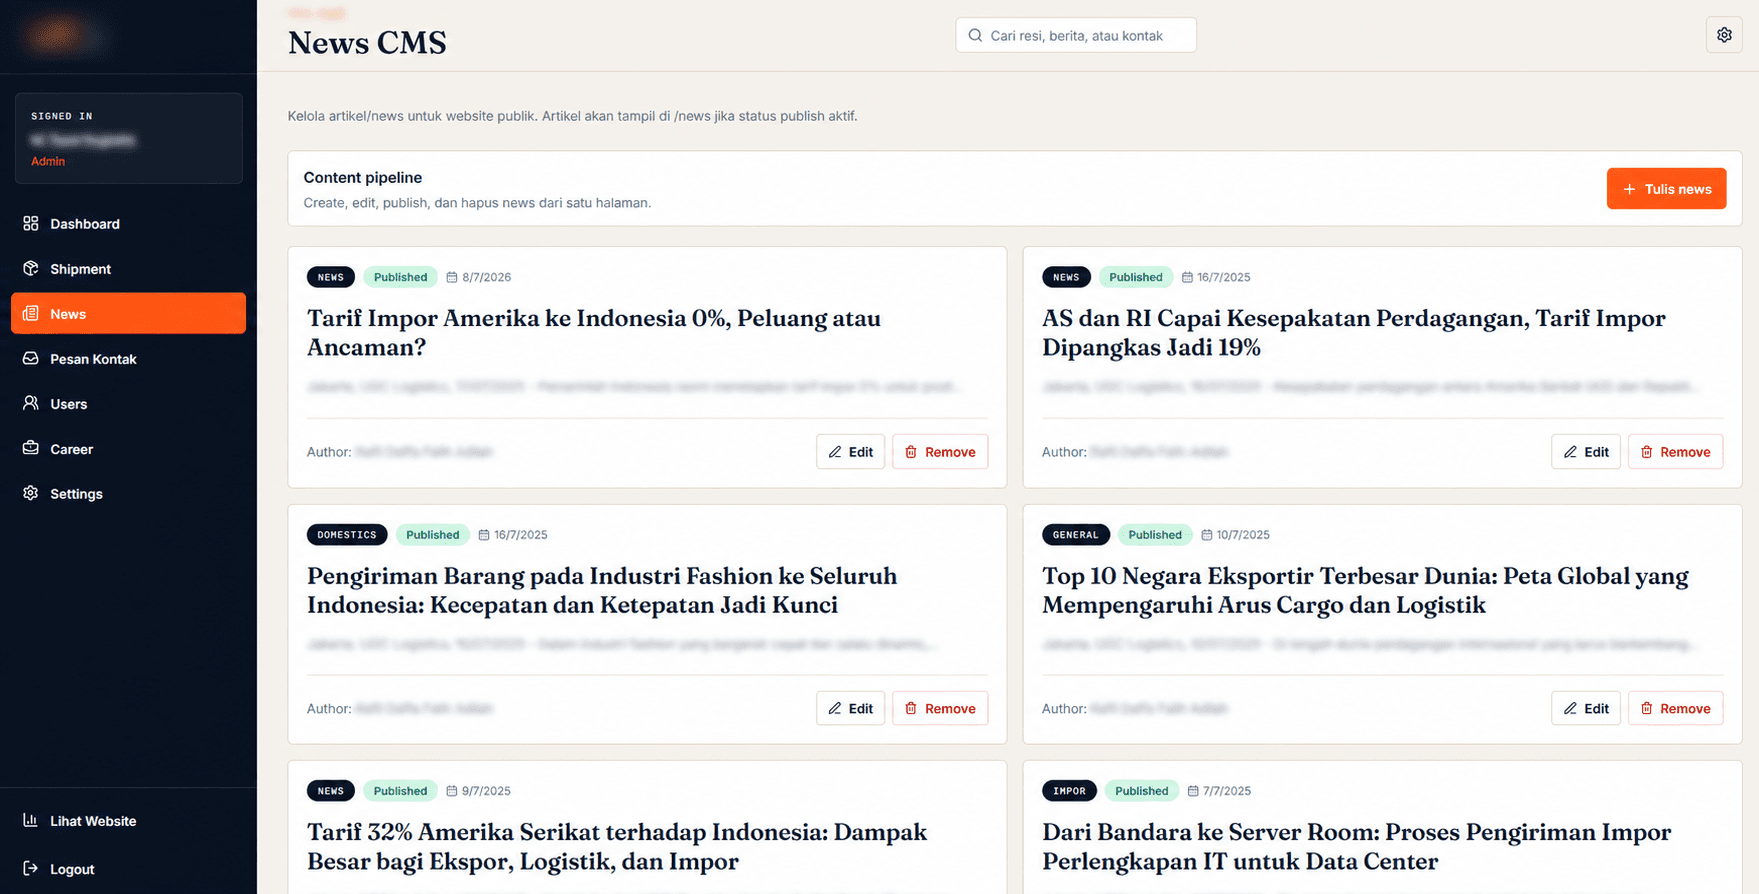
Task: Click Published badge on Dari Bandara card
Action: coord(1142,791)
